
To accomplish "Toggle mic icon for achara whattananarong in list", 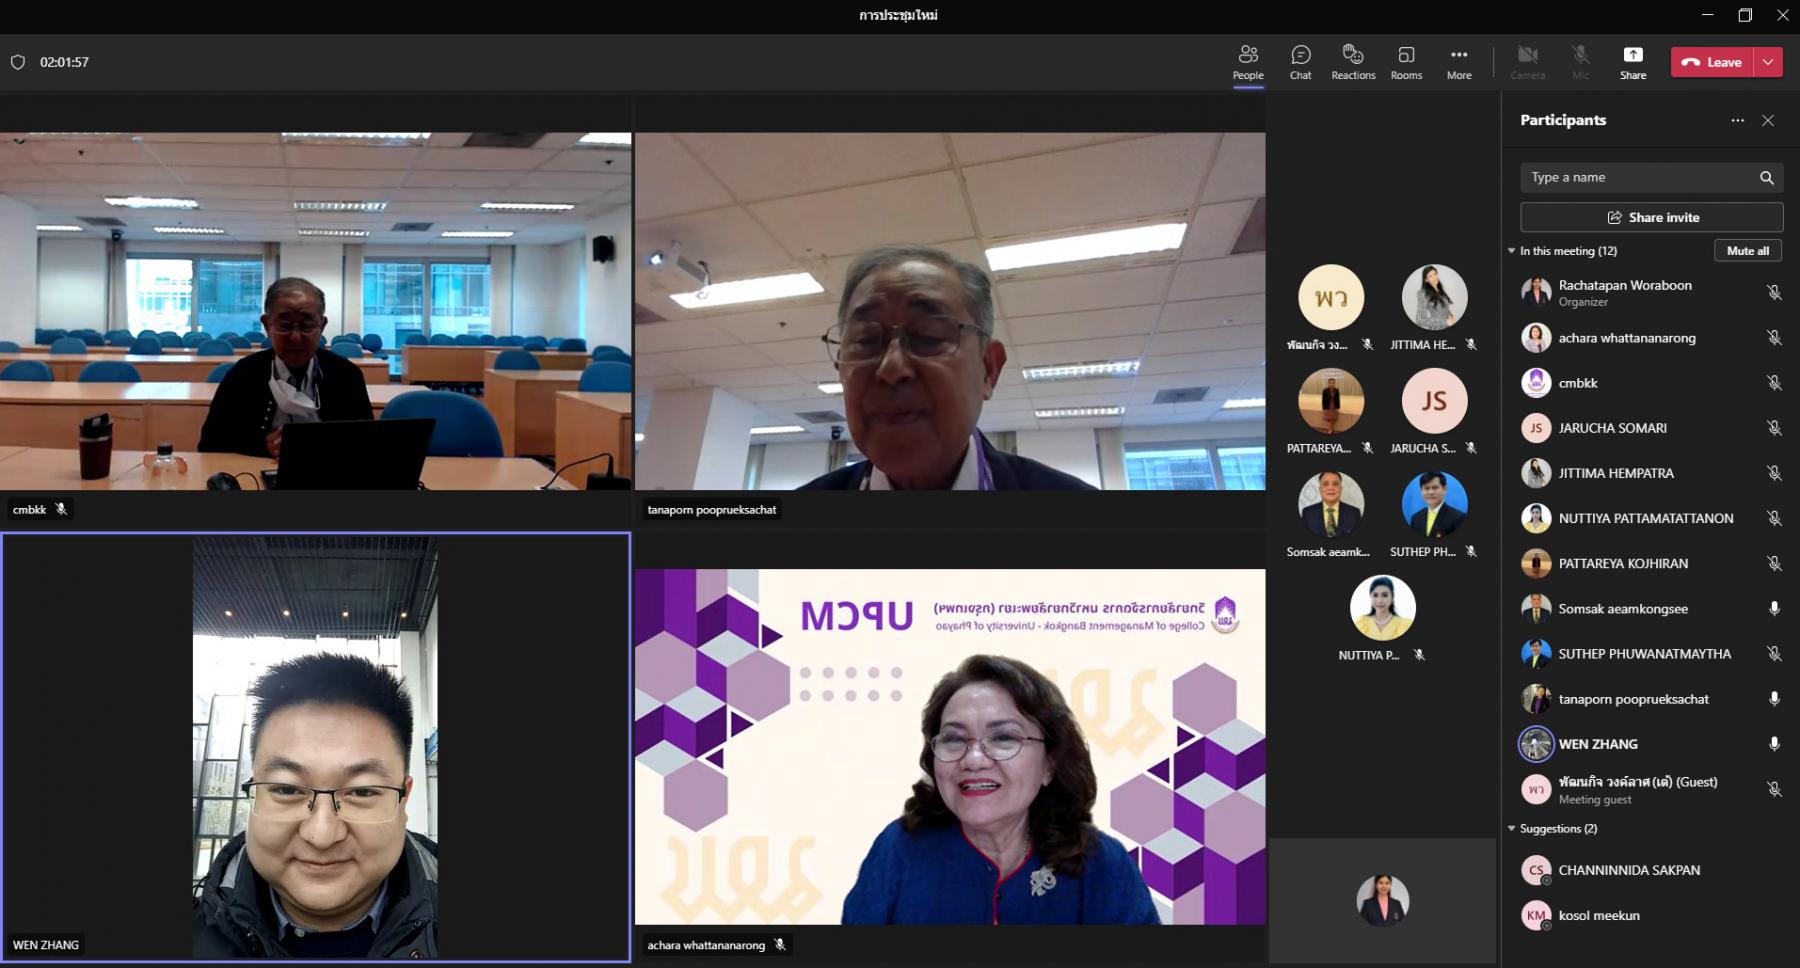I will (1774, 338).
